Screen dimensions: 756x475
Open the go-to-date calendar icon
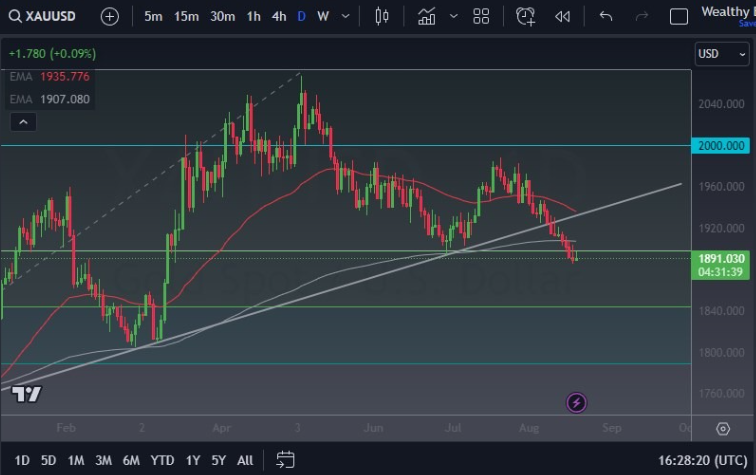coord(285,460)
